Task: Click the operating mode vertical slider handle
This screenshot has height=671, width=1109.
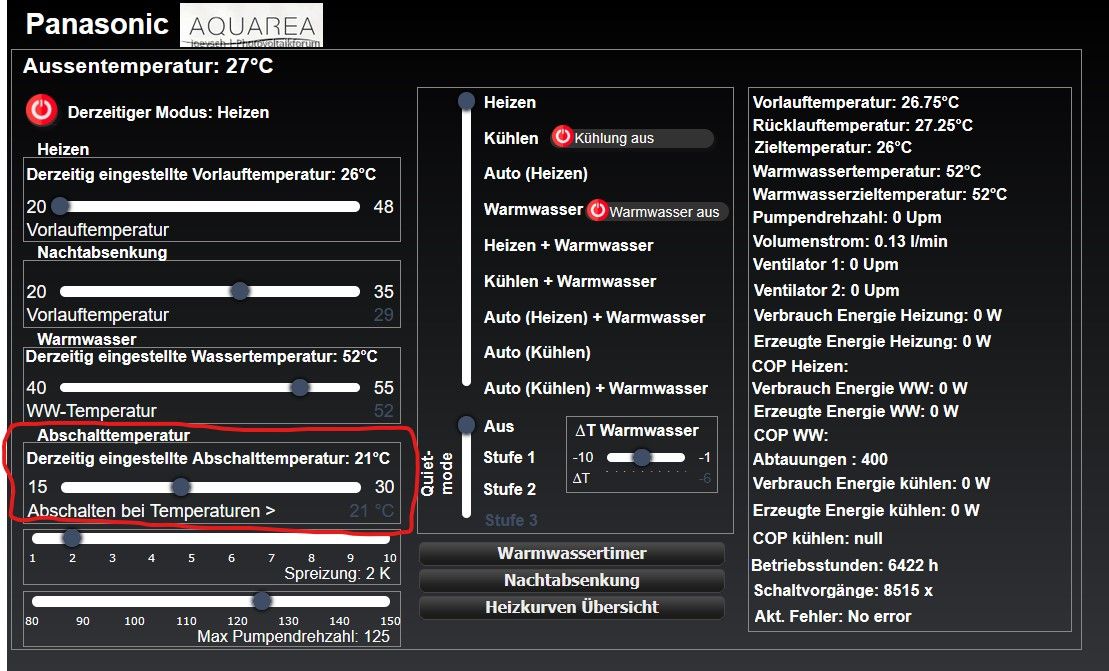Action: pos(466,101)
